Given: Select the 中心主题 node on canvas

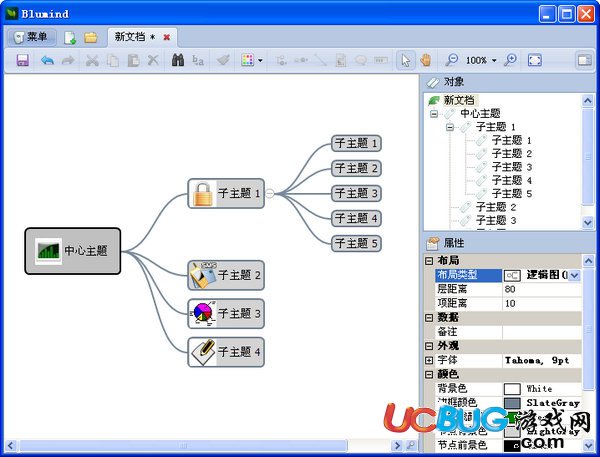Looking at the screenshot, I should tap(73, 251).
